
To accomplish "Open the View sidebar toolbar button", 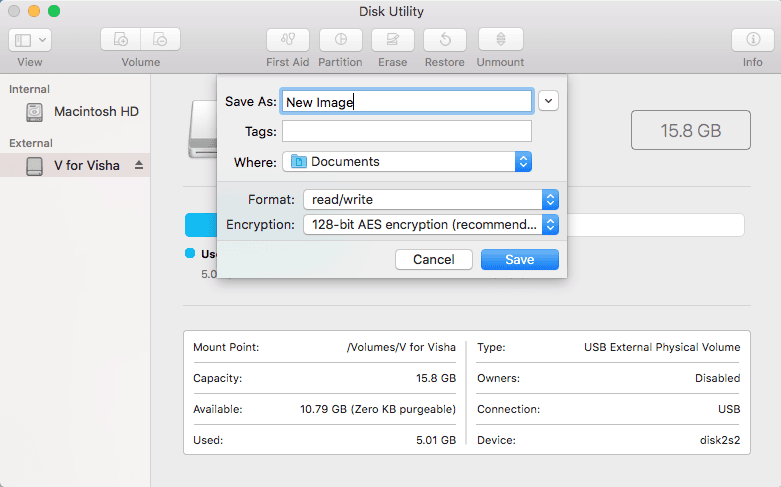I will tap(29, 40).
